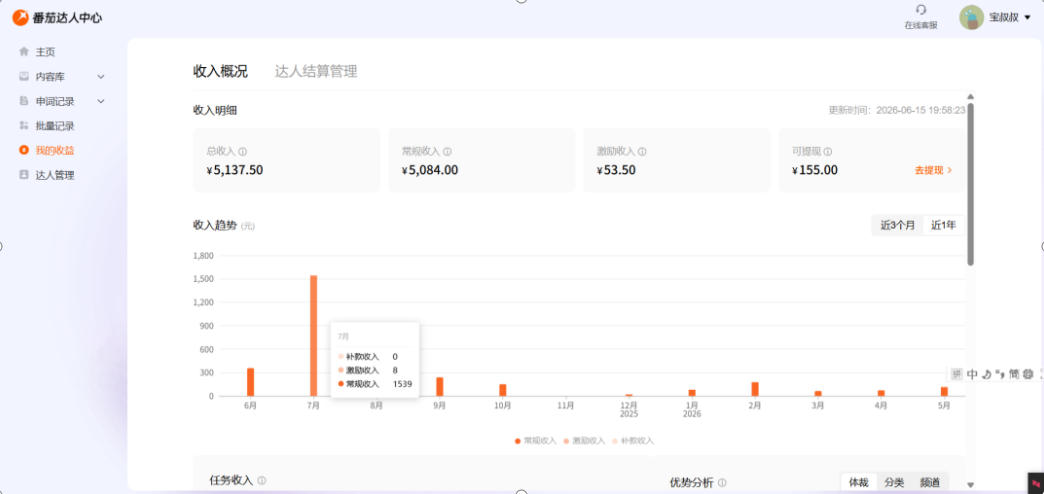The height and width of the screenshot is (494, 1044).
Task: Click the 优势分析 section title
Action: tap(691, 483)
